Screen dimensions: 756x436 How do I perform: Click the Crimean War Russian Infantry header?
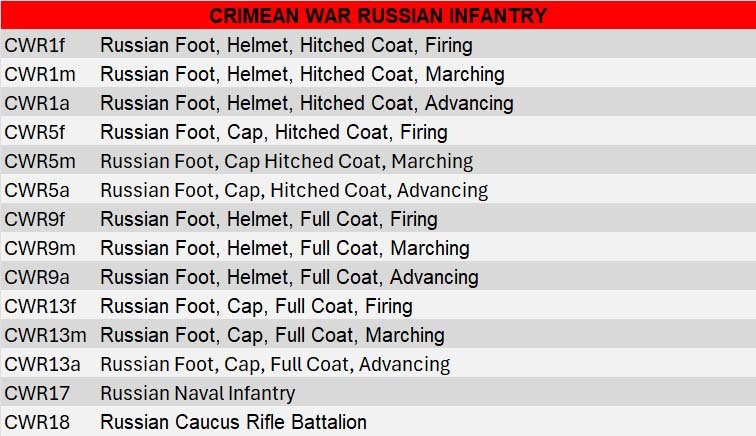(x=378, y=15)
